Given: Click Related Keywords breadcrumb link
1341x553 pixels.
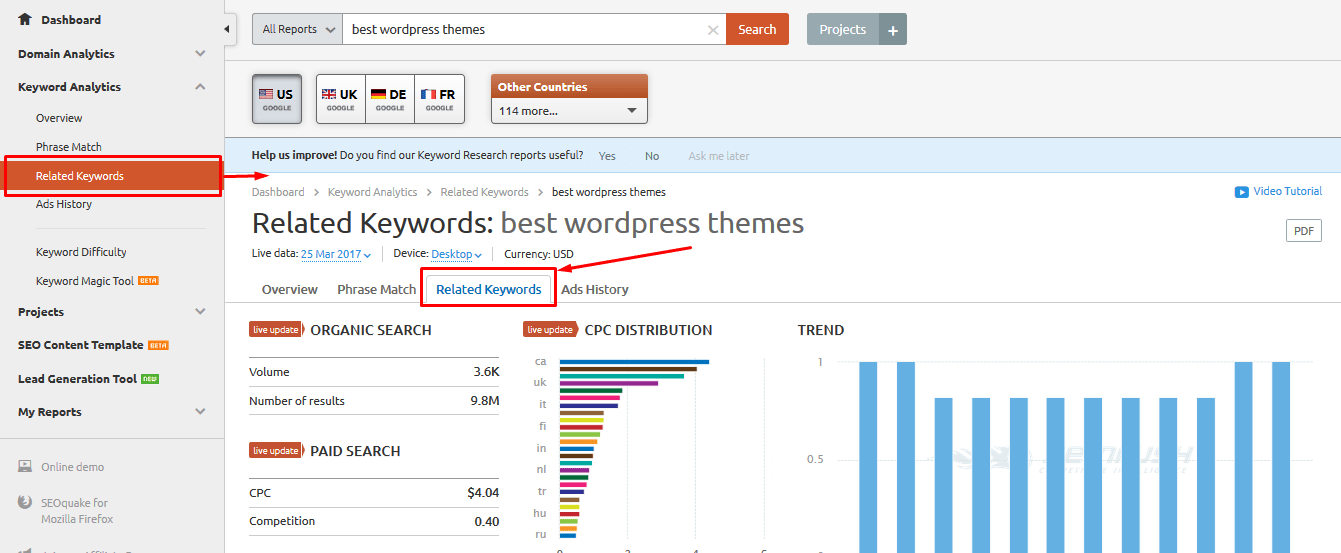Looking at the screenshot, I should click(x=484, y=192).
